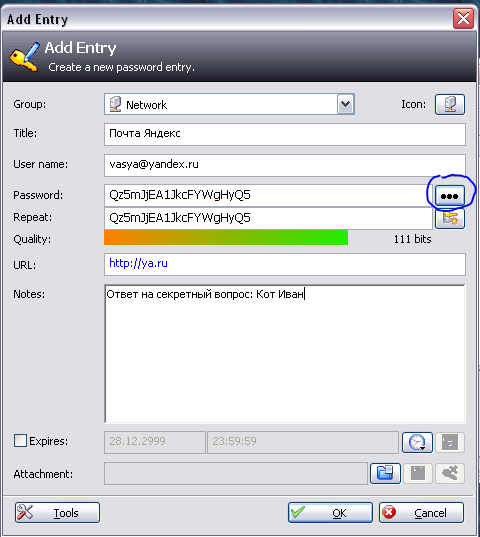Confirm the entry with OK

click(x=330, y=512)
